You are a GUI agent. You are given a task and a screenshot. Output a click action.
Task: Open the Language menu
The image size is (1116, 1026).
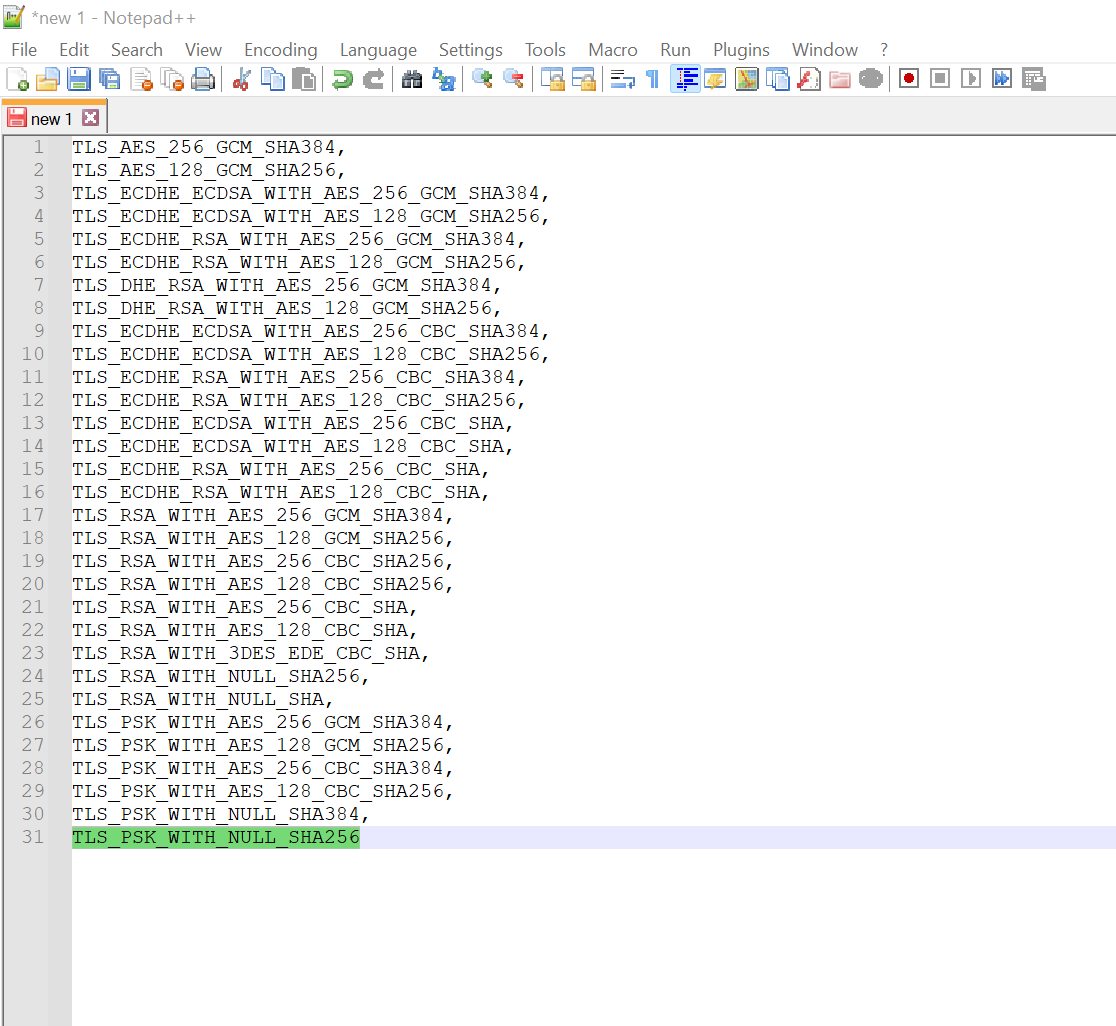click(378, 49)
